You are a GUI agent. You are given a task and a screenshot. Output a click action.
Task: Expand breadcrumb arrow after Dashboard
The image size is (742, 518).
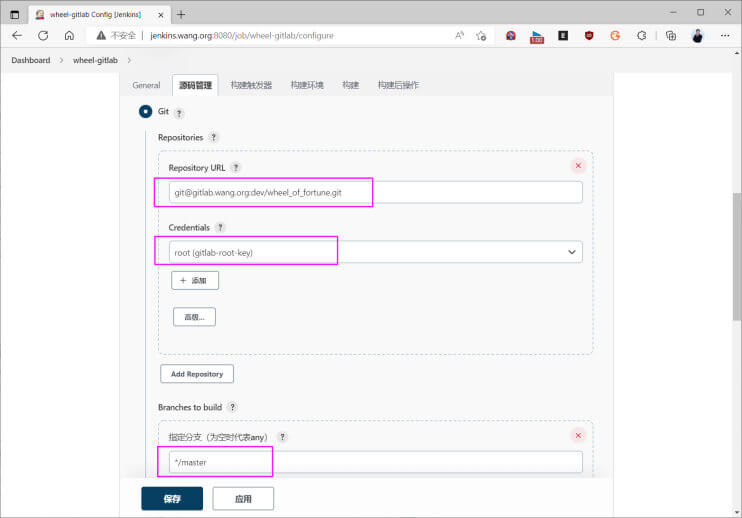click(62, 61)
